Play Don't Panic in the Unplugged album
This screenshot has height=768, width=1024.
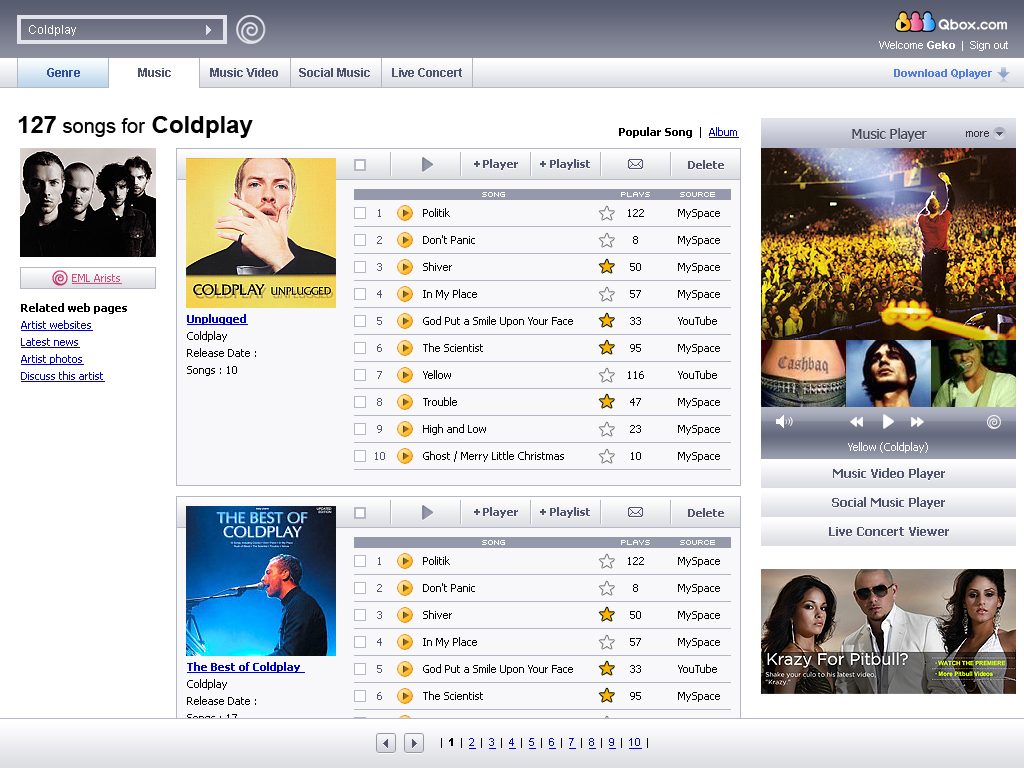click(x=405, y=240)
